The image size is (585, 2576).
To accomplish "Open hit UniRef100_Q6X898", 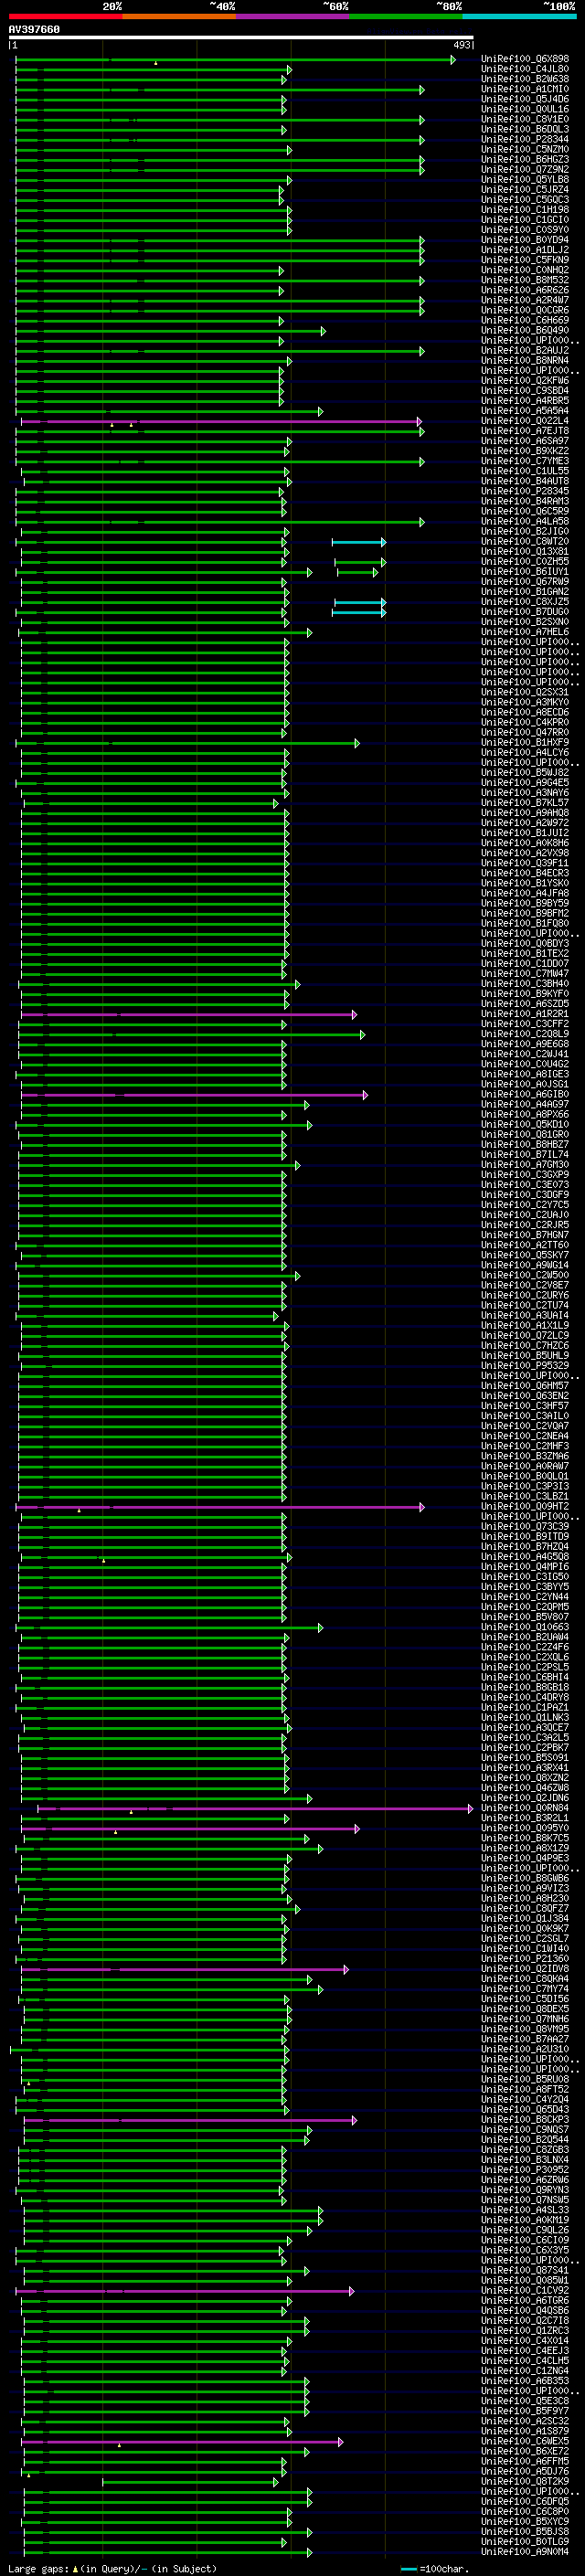I will (525, 59).
